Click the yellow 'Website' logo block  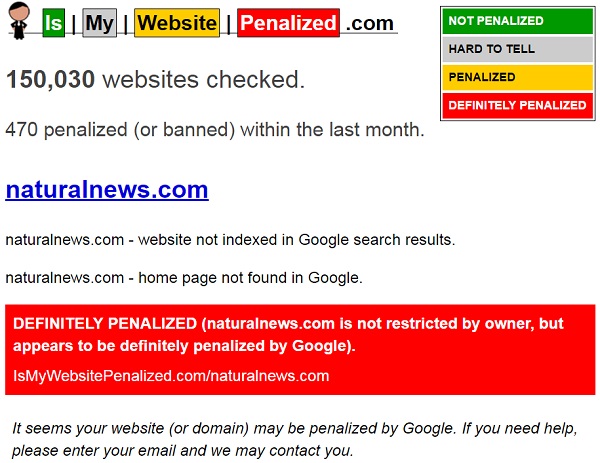(x=176, y=23)
